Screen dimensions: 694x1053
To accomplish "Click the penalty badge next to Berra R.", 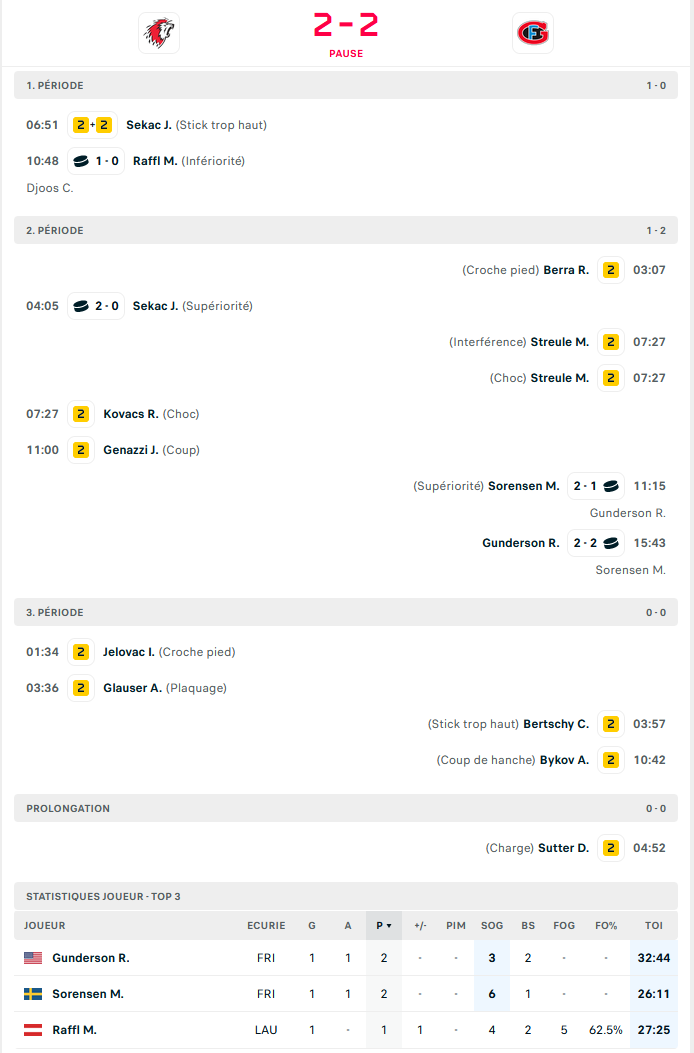I will 611,270.
